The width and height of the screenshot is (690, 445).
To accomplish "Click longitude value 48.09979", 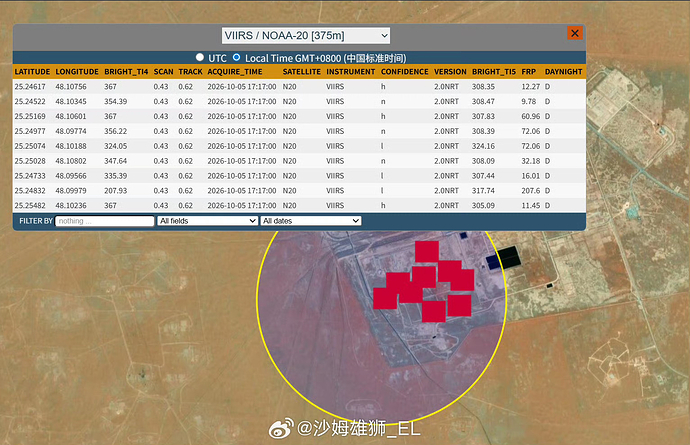I will click(71, 191).
